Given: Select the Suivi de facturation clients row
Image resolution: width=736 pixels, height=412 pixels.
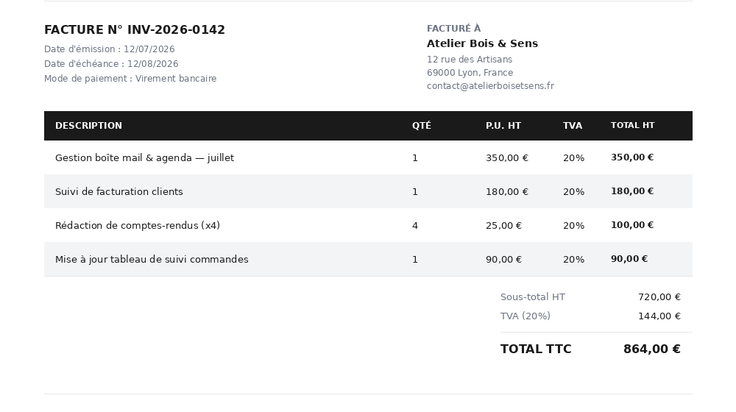Looking at the screenshot, I should [368, 191].
